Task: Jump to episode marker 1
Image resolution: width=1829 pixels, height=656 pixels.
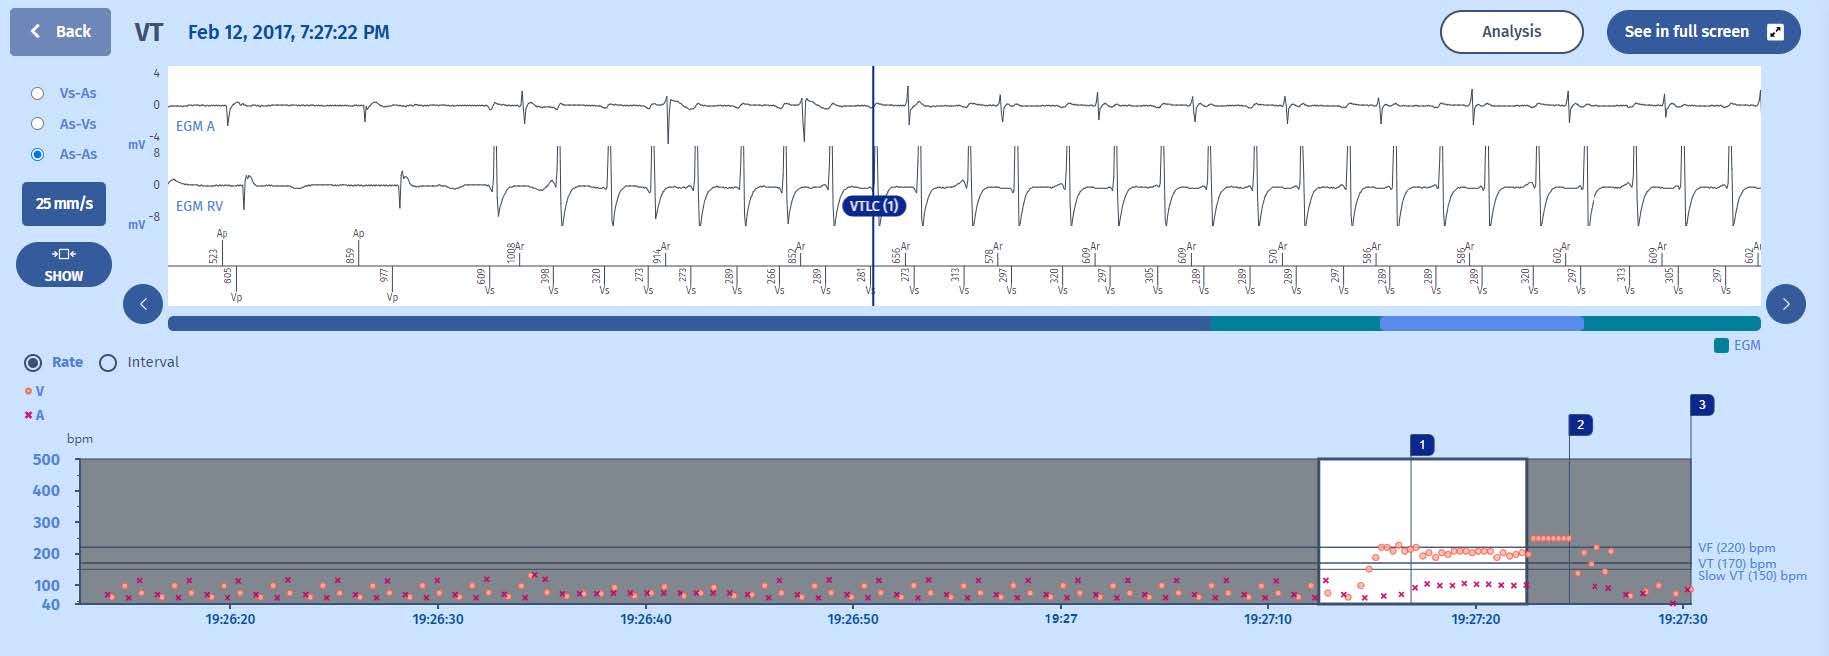Action: [1421, 444]
